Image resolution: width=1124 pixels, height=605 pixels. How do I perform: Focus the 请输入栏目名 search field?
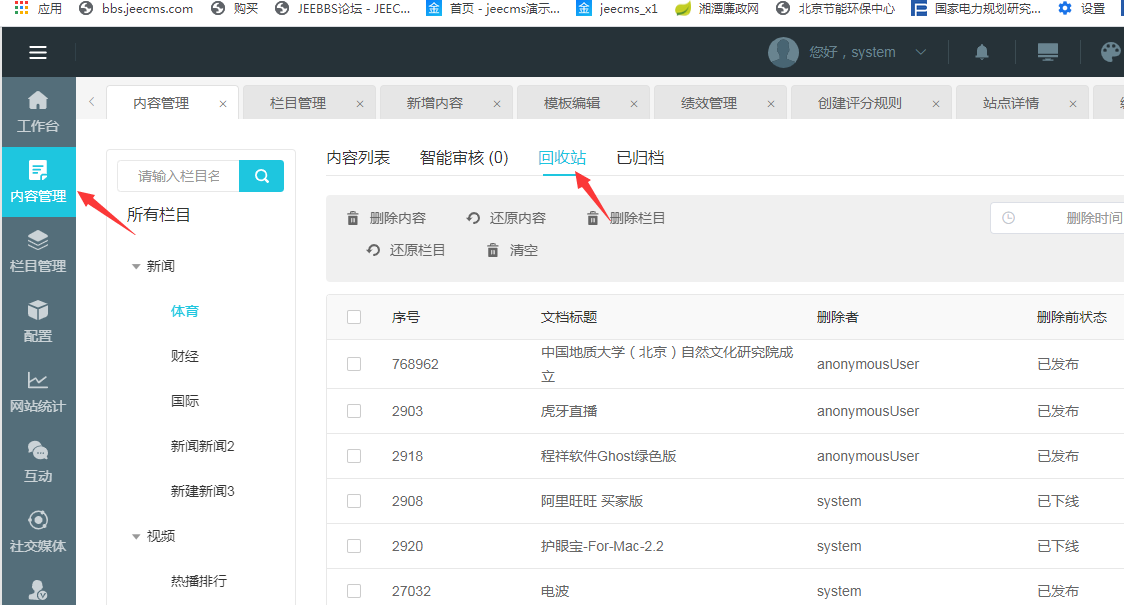click(178, 176)
